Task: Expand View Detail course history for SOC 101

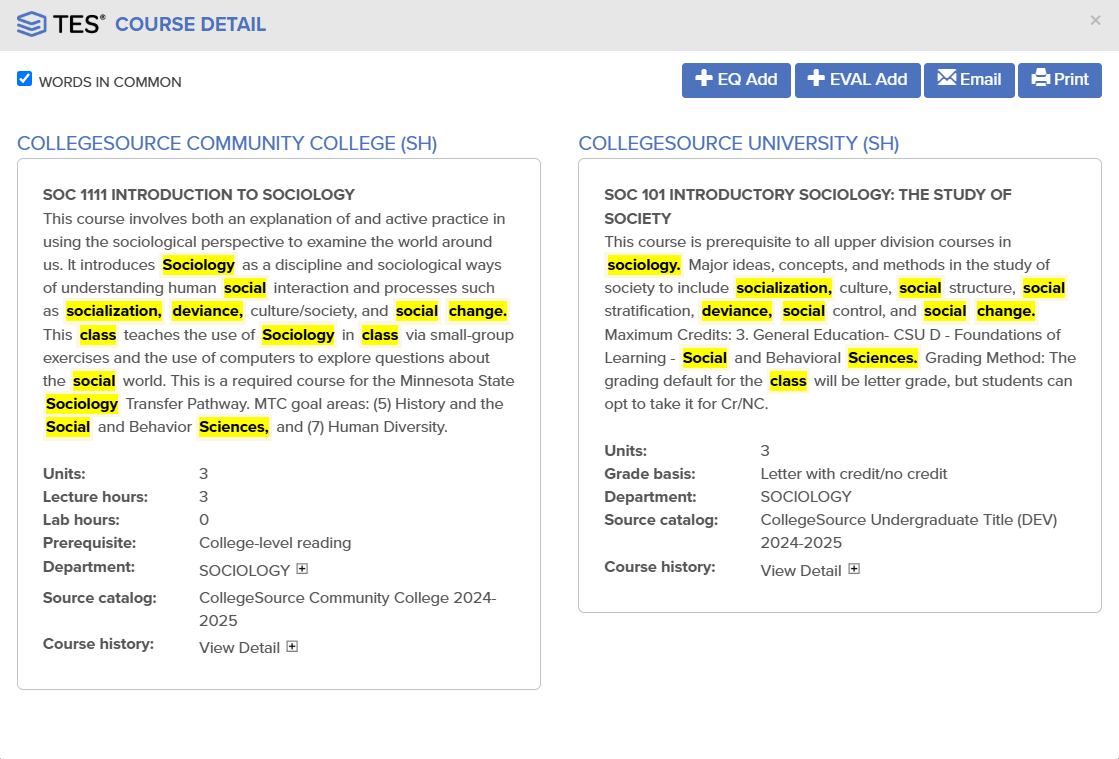Action: point(854,569)
